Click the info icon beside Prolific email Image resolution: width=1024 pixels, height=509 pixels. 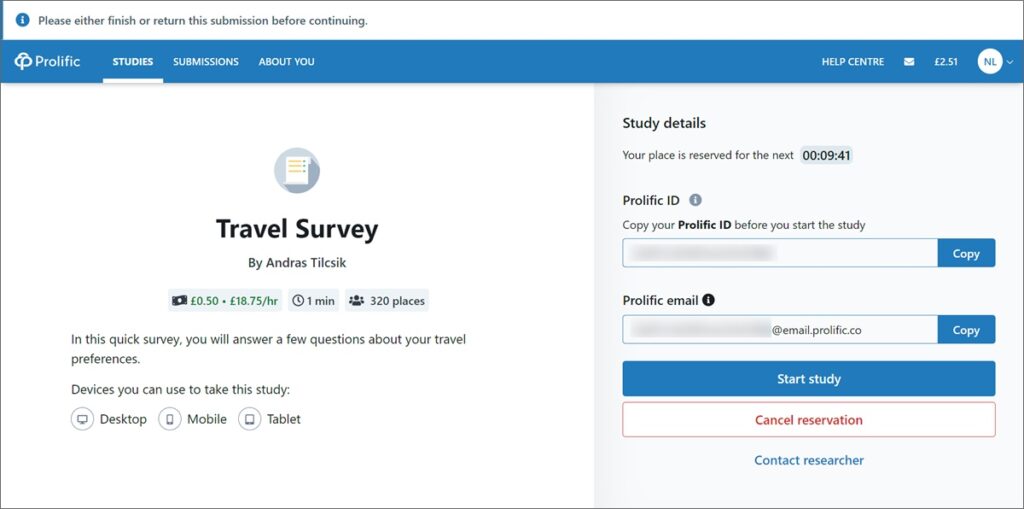[x=708, y=301]
